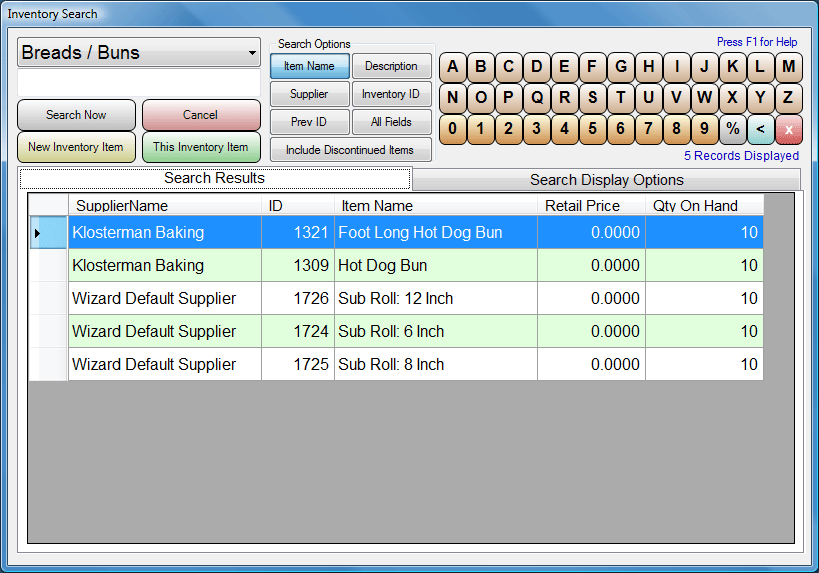Screen dimensions: 819x573
Task: Toggle the Supplier search option
Action: [x=309, y=94]
